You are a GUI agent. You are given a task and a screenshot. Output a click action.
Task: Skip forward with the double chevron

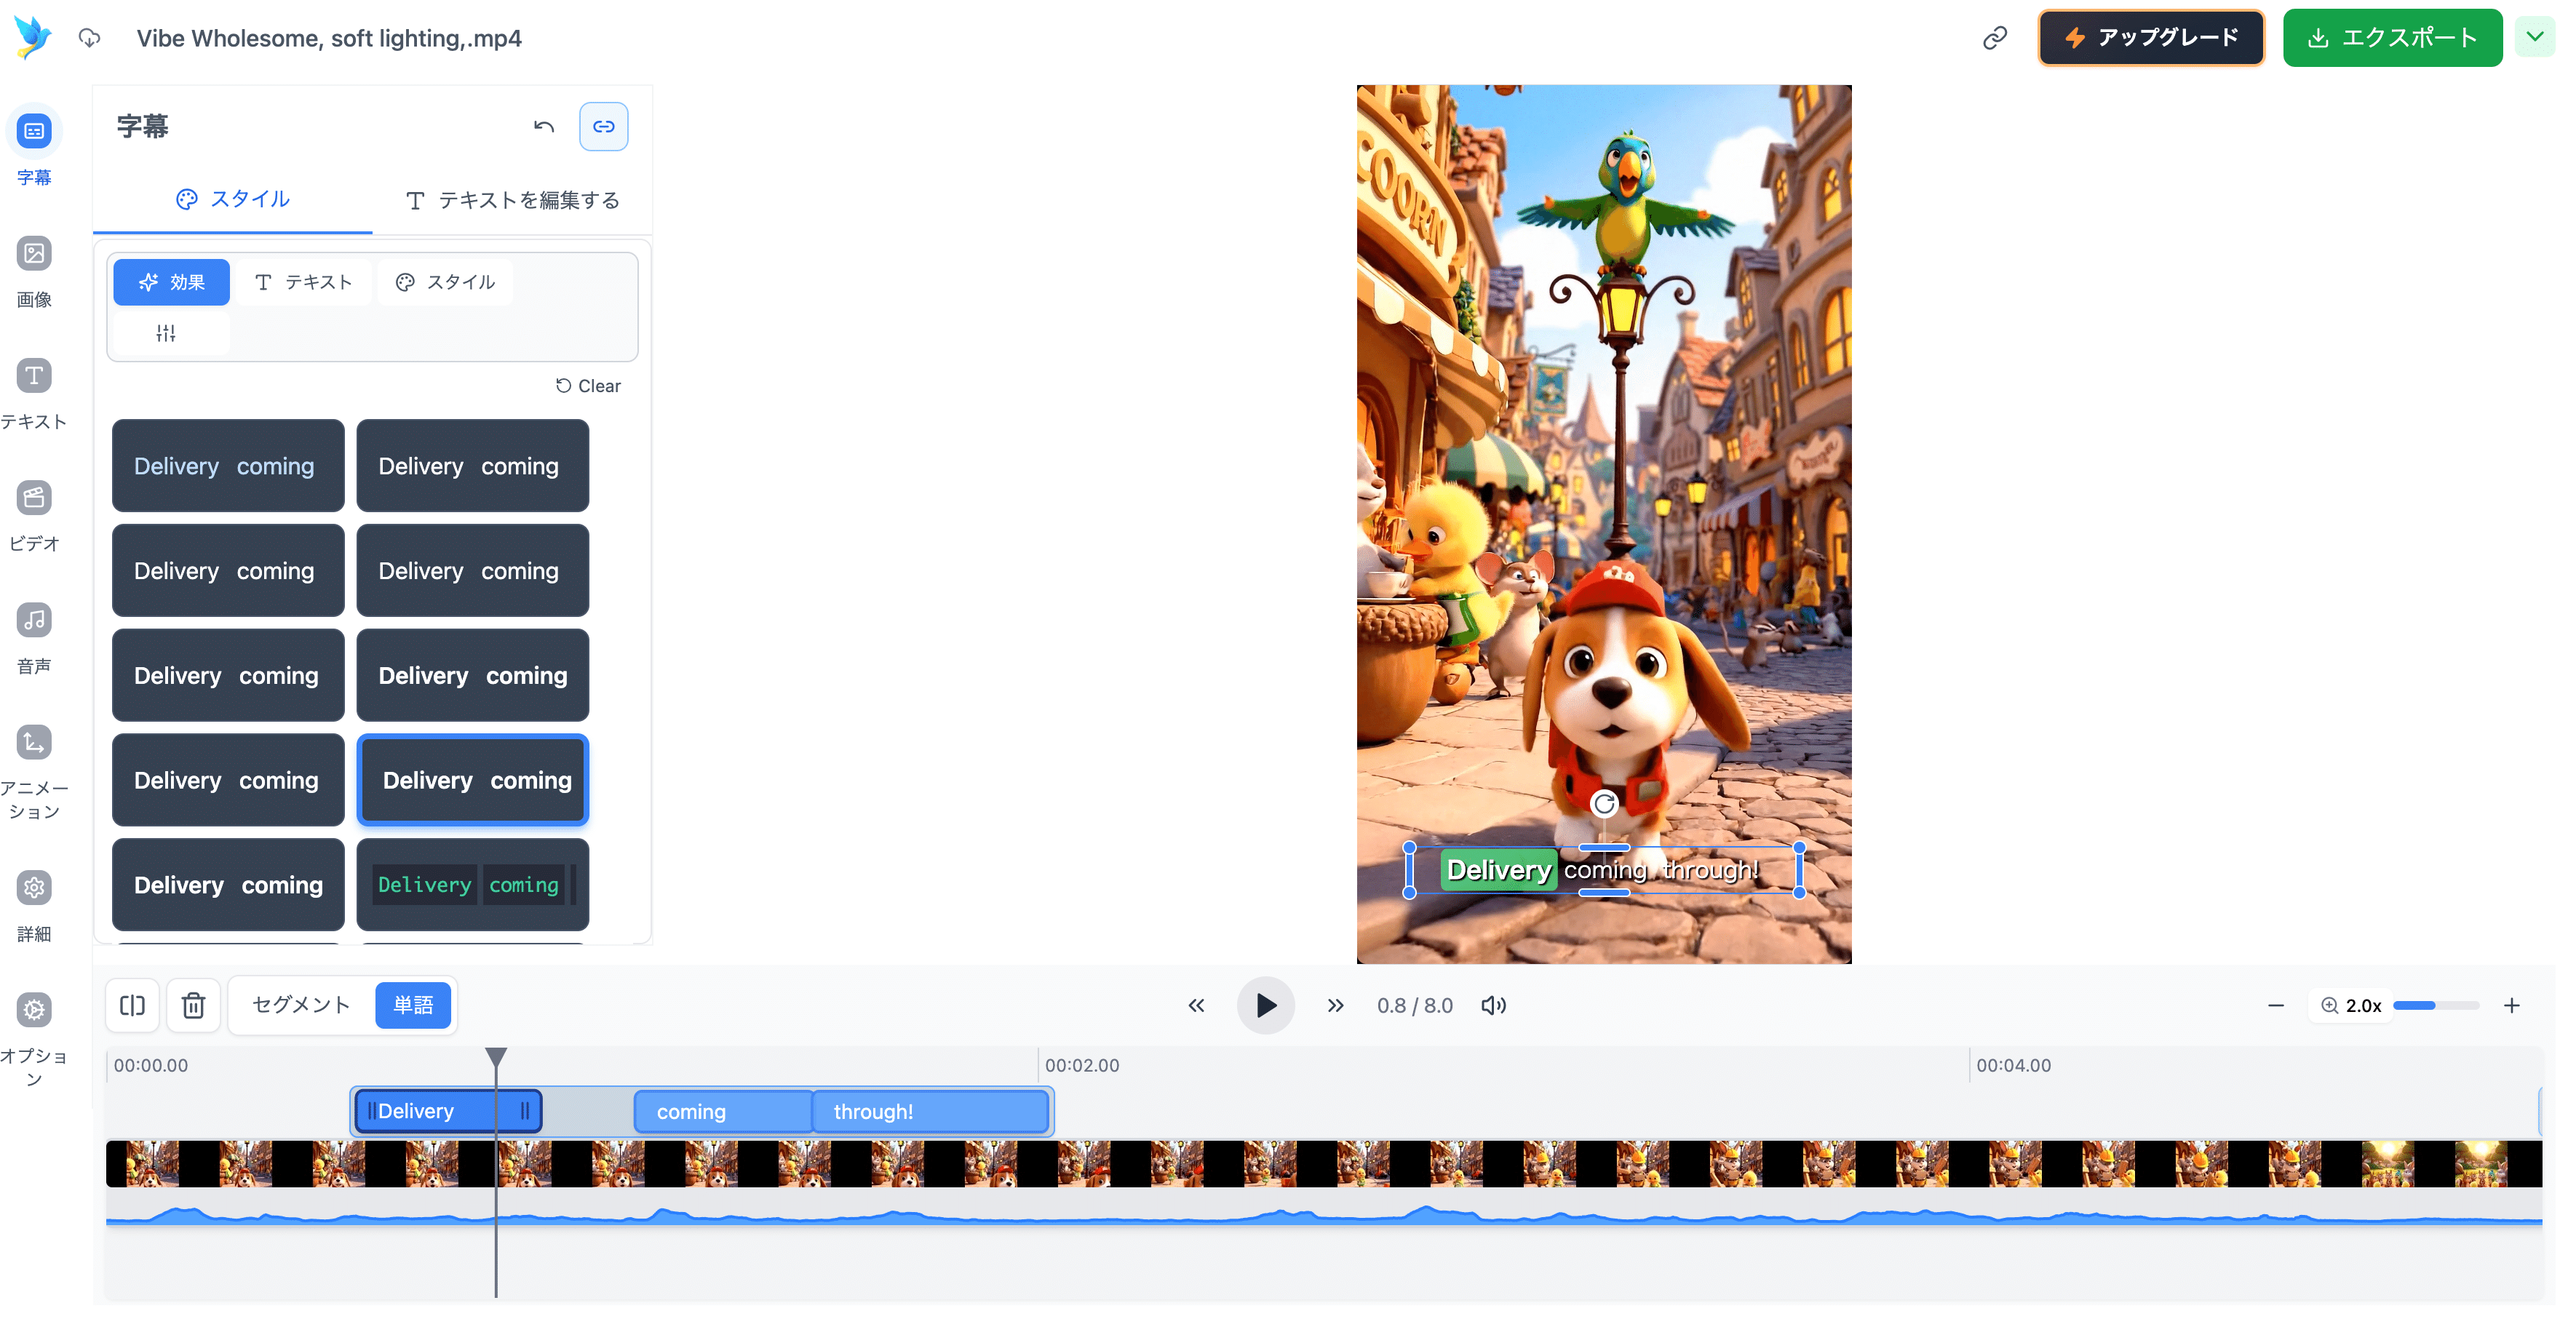point(1335,1005)
